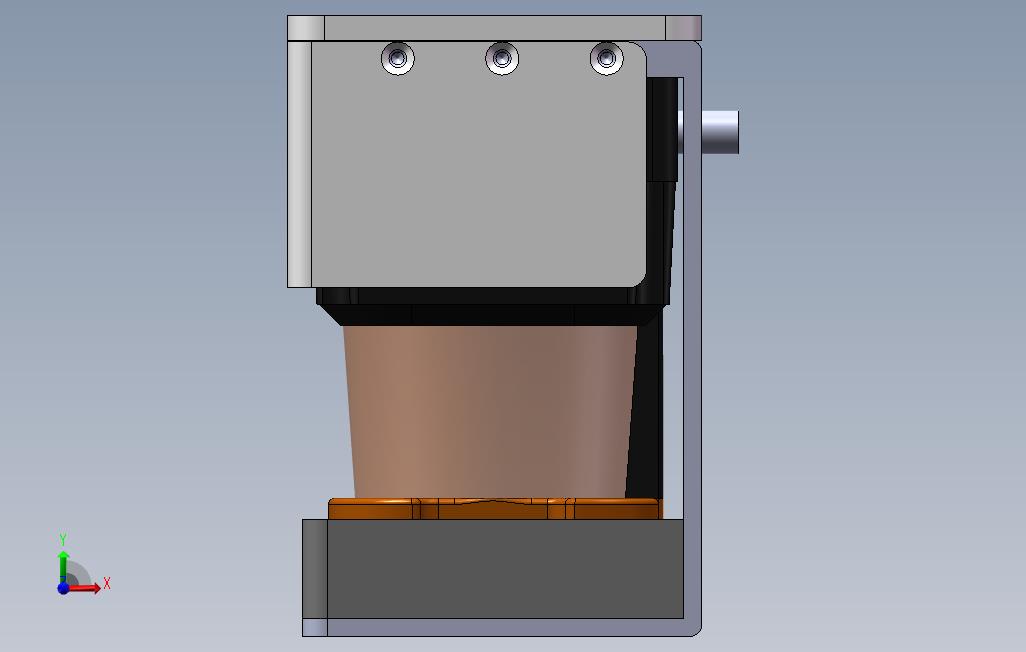Select the copper-colored conical coil body

[x=491, y=411]
